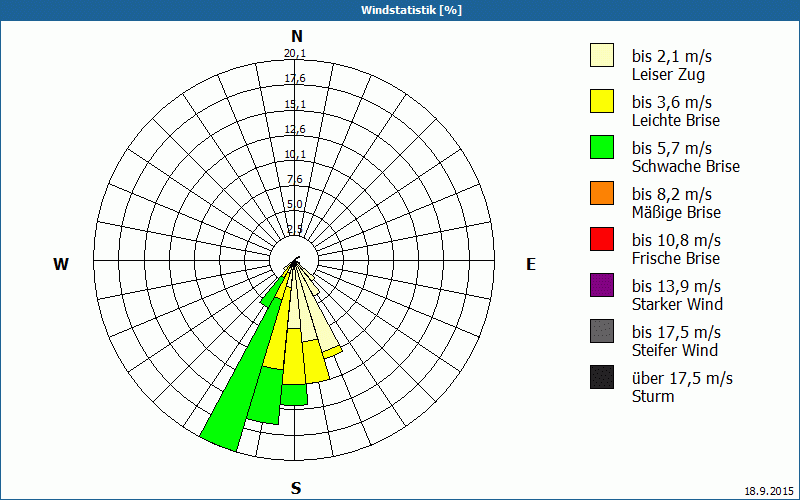This screenshot has height=500, width=800.
Task: Click the 'bis 2,1 m/s' legend text
Action: (672, 56)
